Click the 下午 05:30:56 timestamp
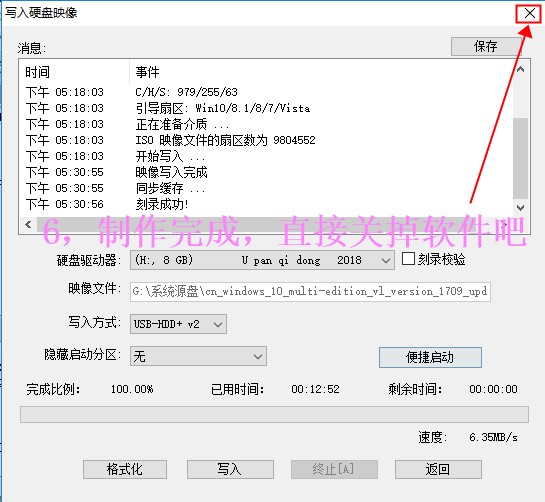This screenshot has width=545, height=502. point(65,204)
